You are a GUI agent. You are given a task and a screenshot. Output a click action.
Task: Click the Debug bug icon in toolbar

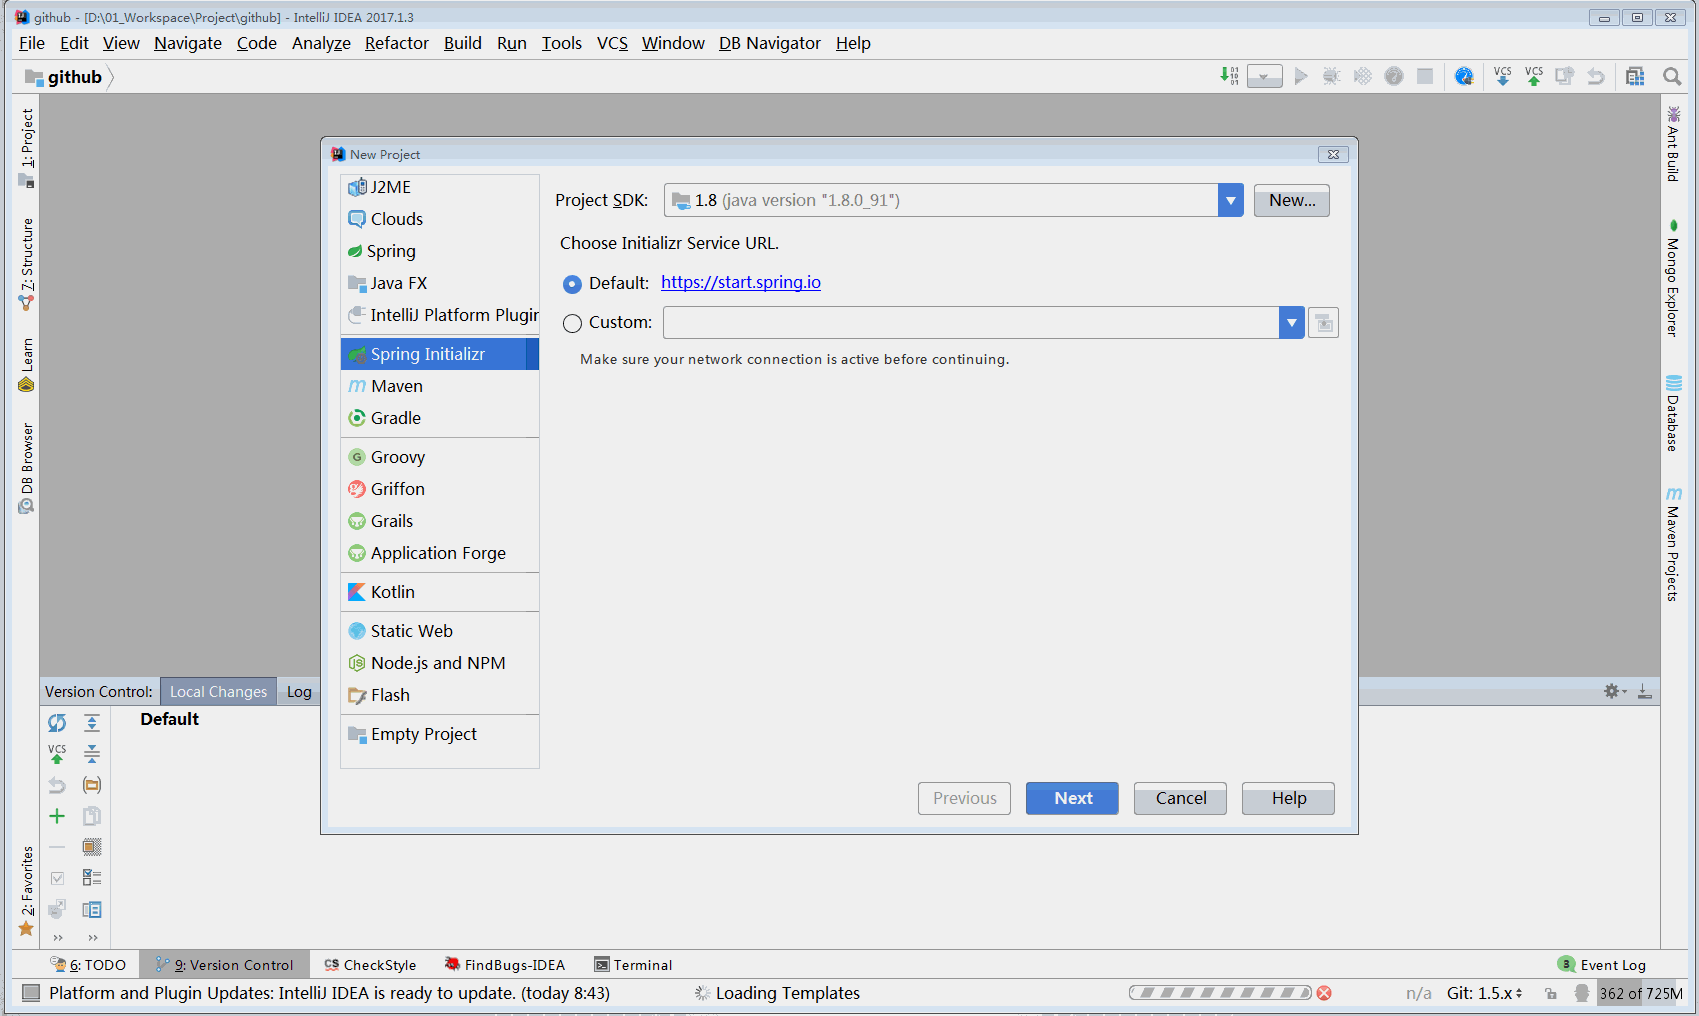pos(1331,76)
